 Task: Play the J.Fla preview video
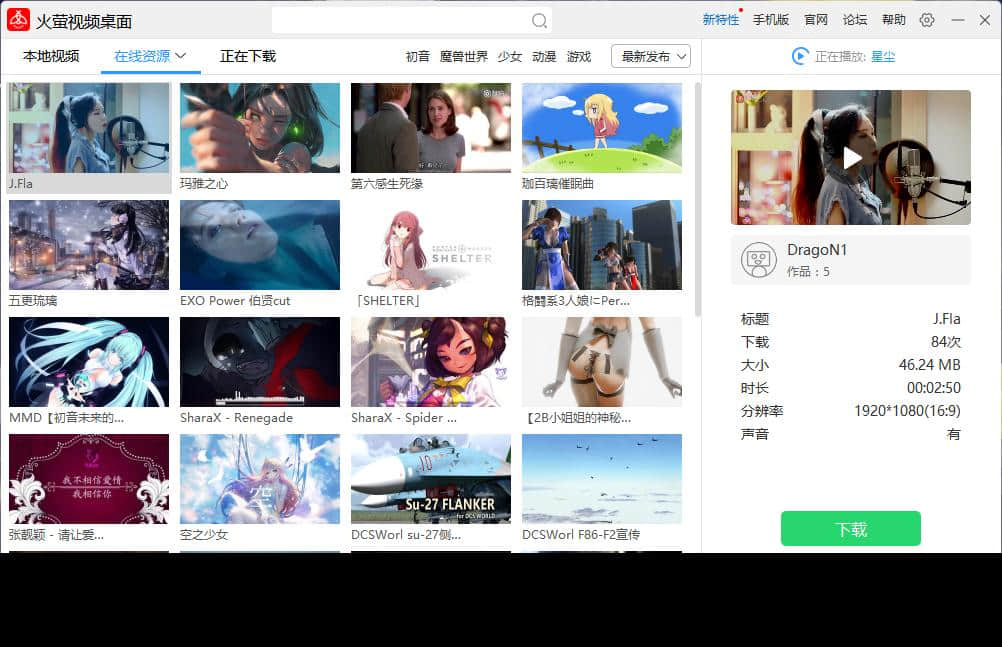tap(851, 158)
